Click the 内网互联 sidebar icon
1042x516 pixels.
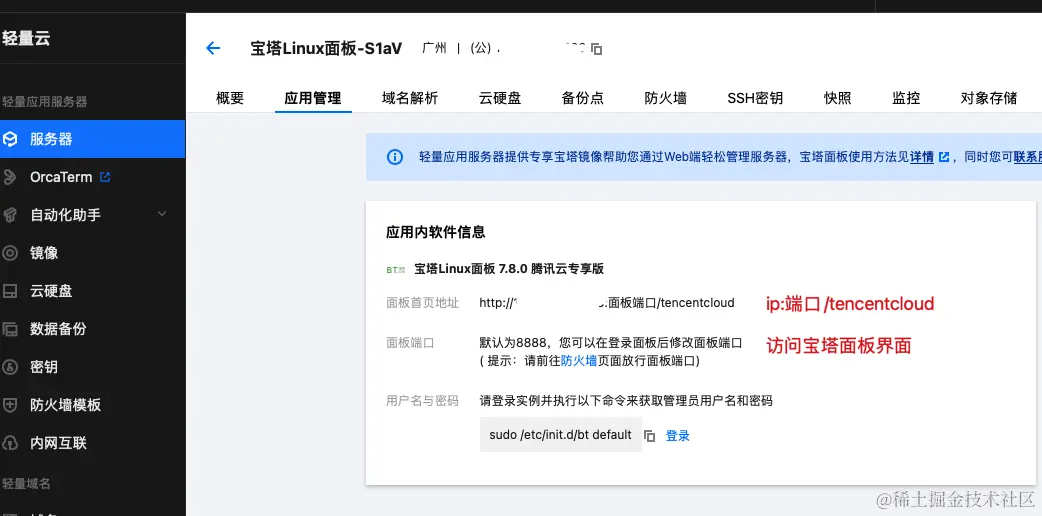click(x=10, y=443)
